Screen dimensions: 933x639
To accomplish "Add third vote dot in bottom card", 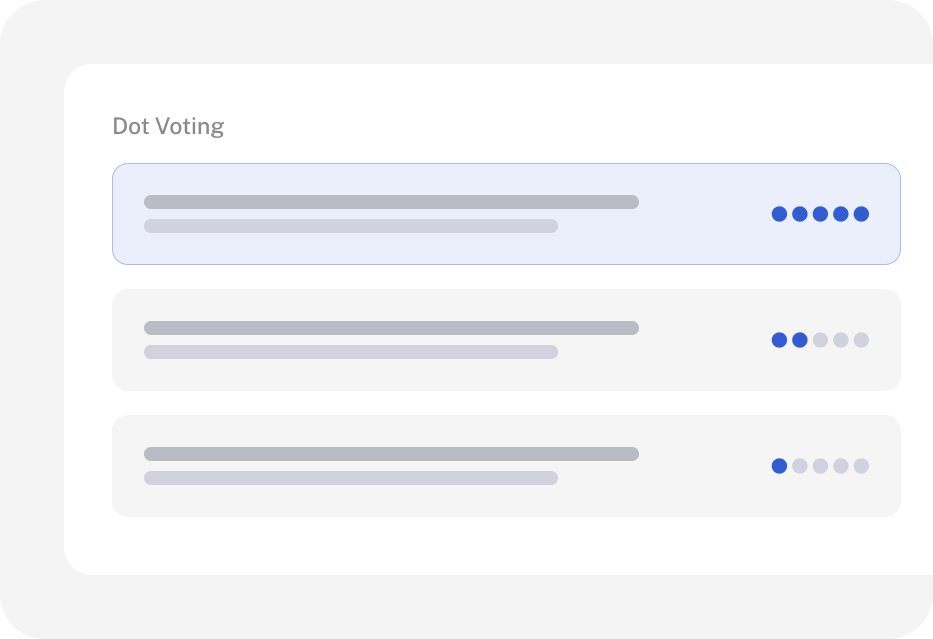I will (x=821, y=466).
